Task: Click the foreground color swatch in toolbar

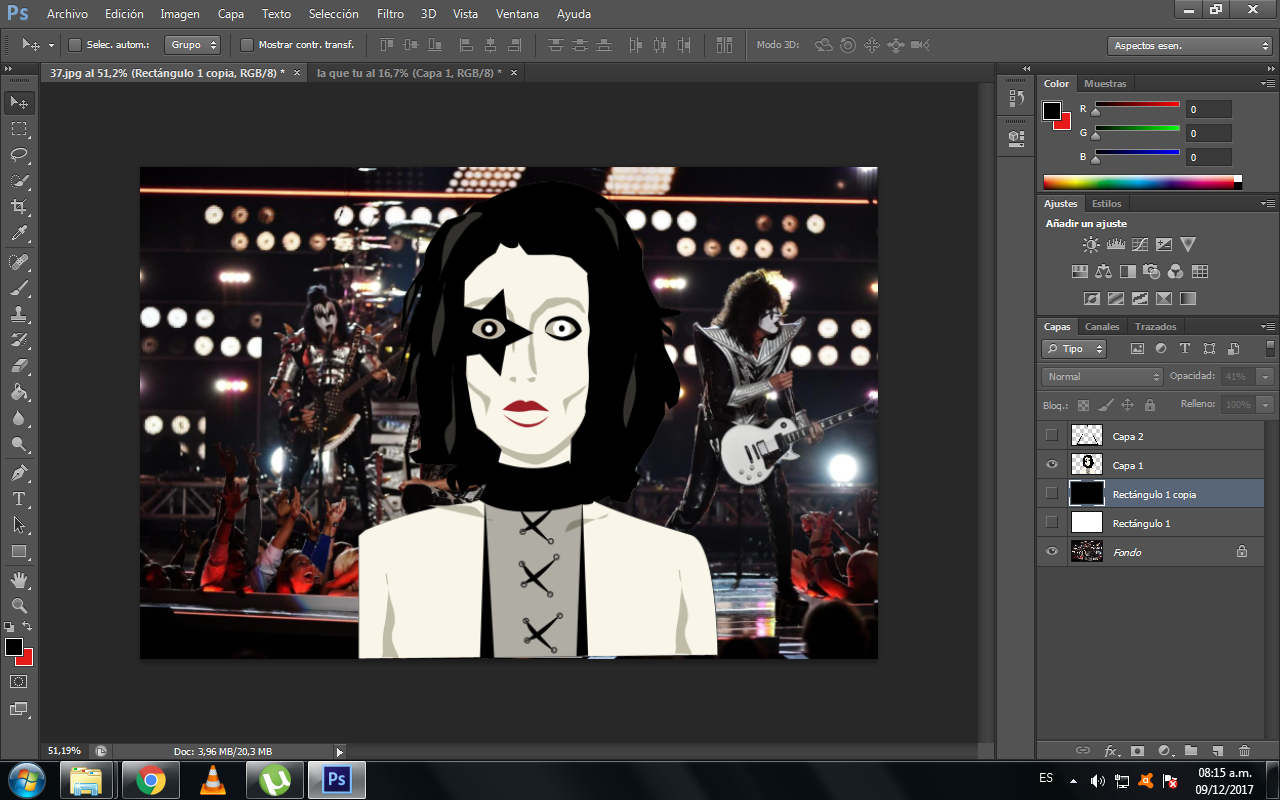Action: coord(14,648)
